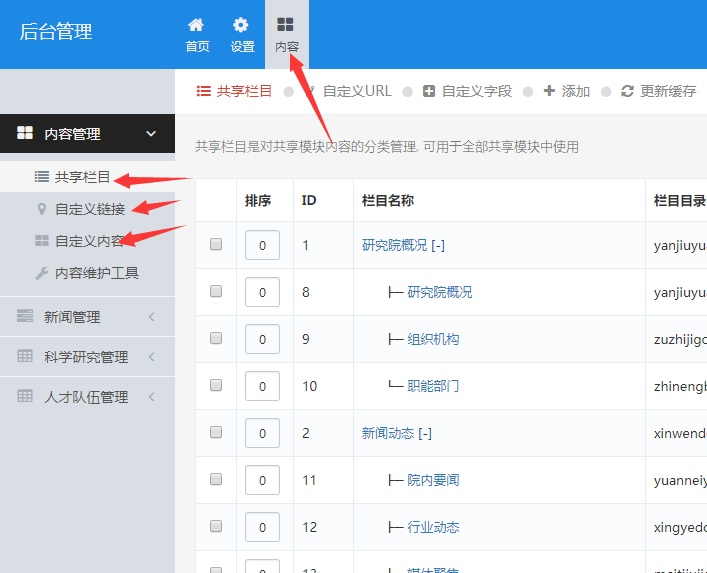Click the grid icon beside 自定义内容
This screenshot has width=707, height=573.
click(42, 241)
